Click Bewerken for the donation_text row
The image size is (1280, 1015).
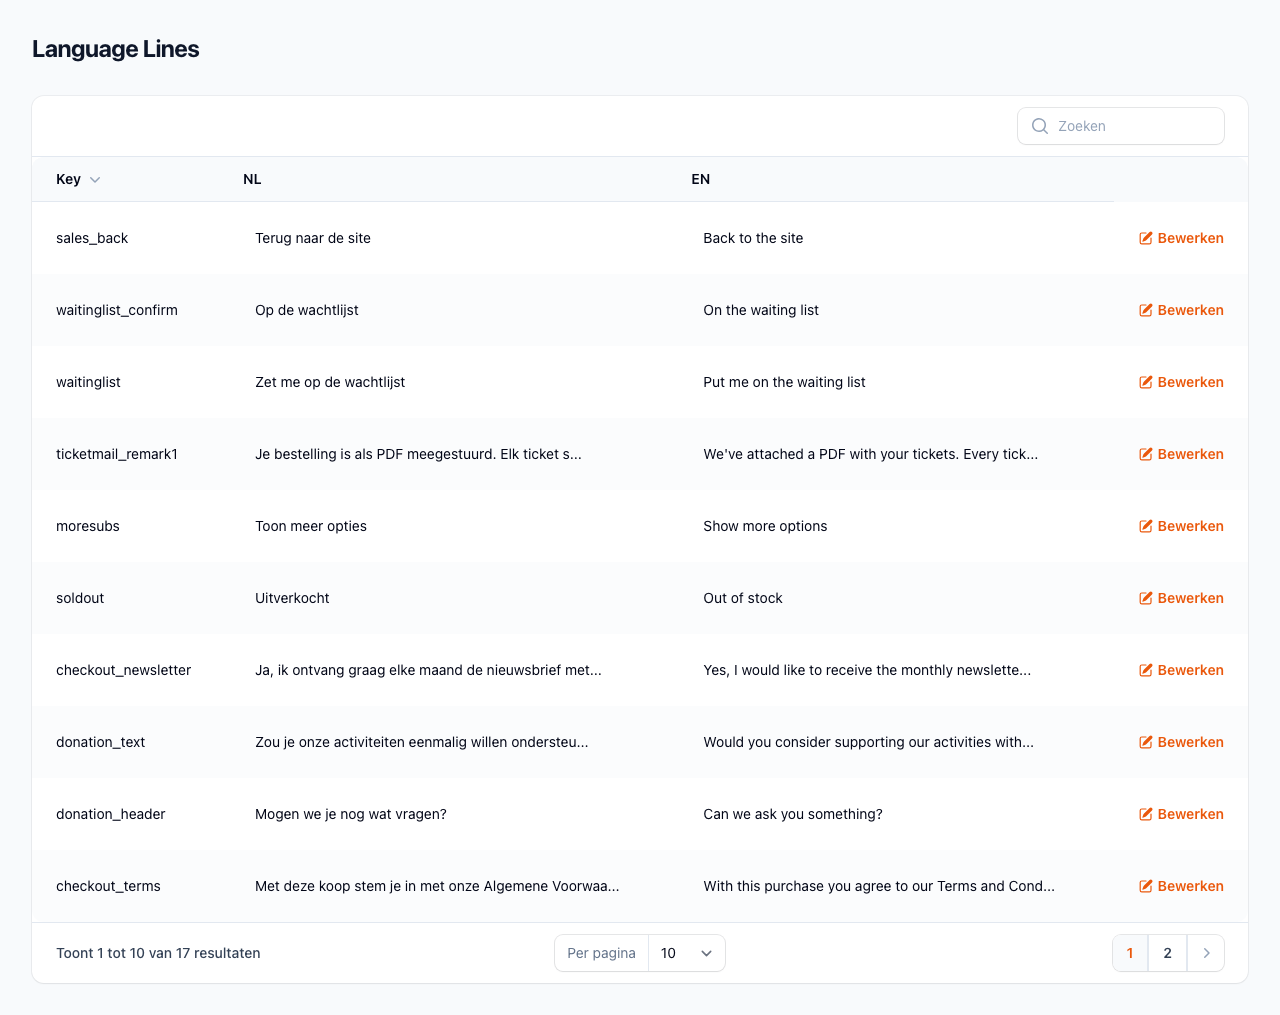click(1190, 742)
